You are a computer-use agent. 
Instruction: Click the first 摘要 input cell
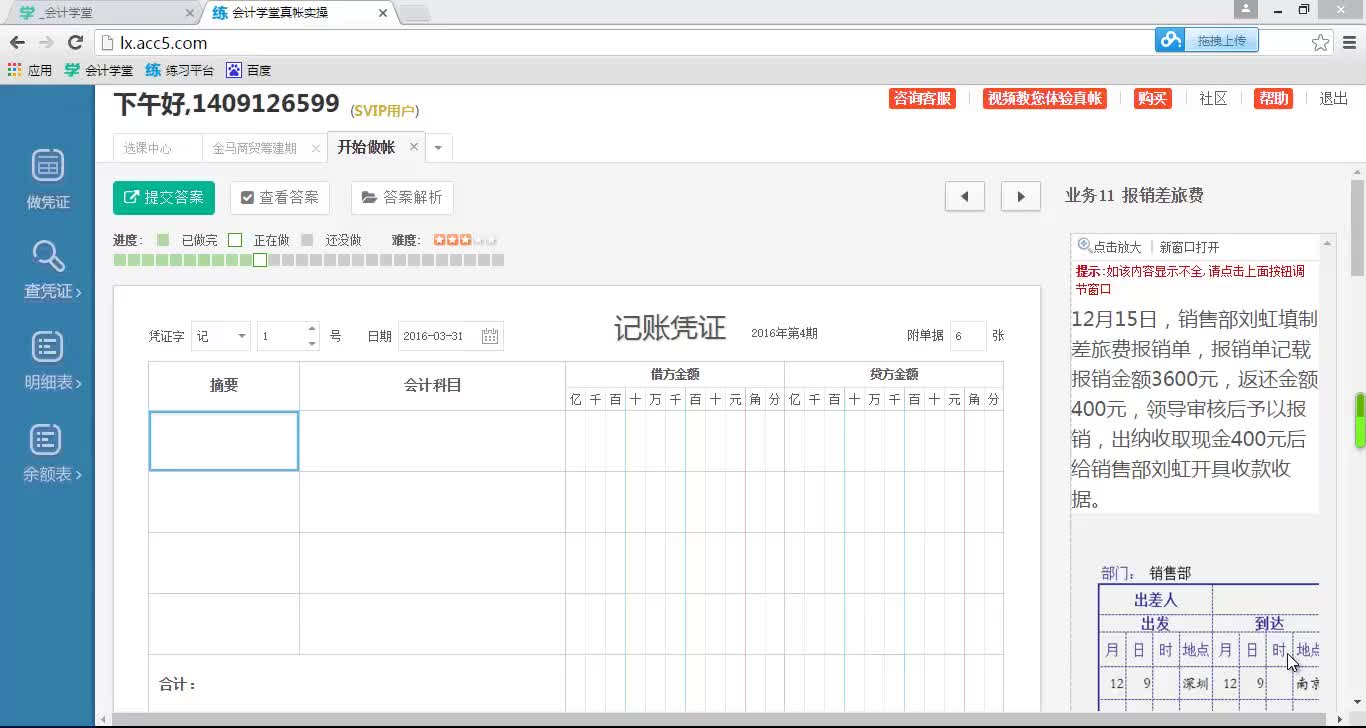(224, 441)
